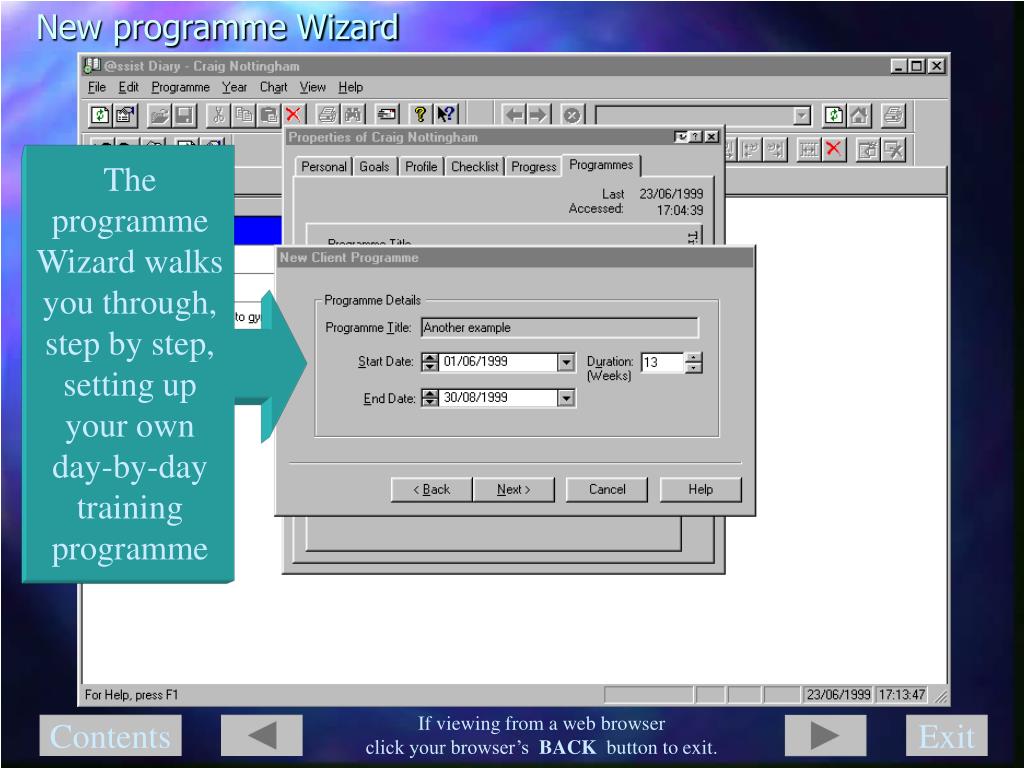Click the question mark button in Properties title bar
This screenshot has height=768, width=1024.
coord(696,136)
